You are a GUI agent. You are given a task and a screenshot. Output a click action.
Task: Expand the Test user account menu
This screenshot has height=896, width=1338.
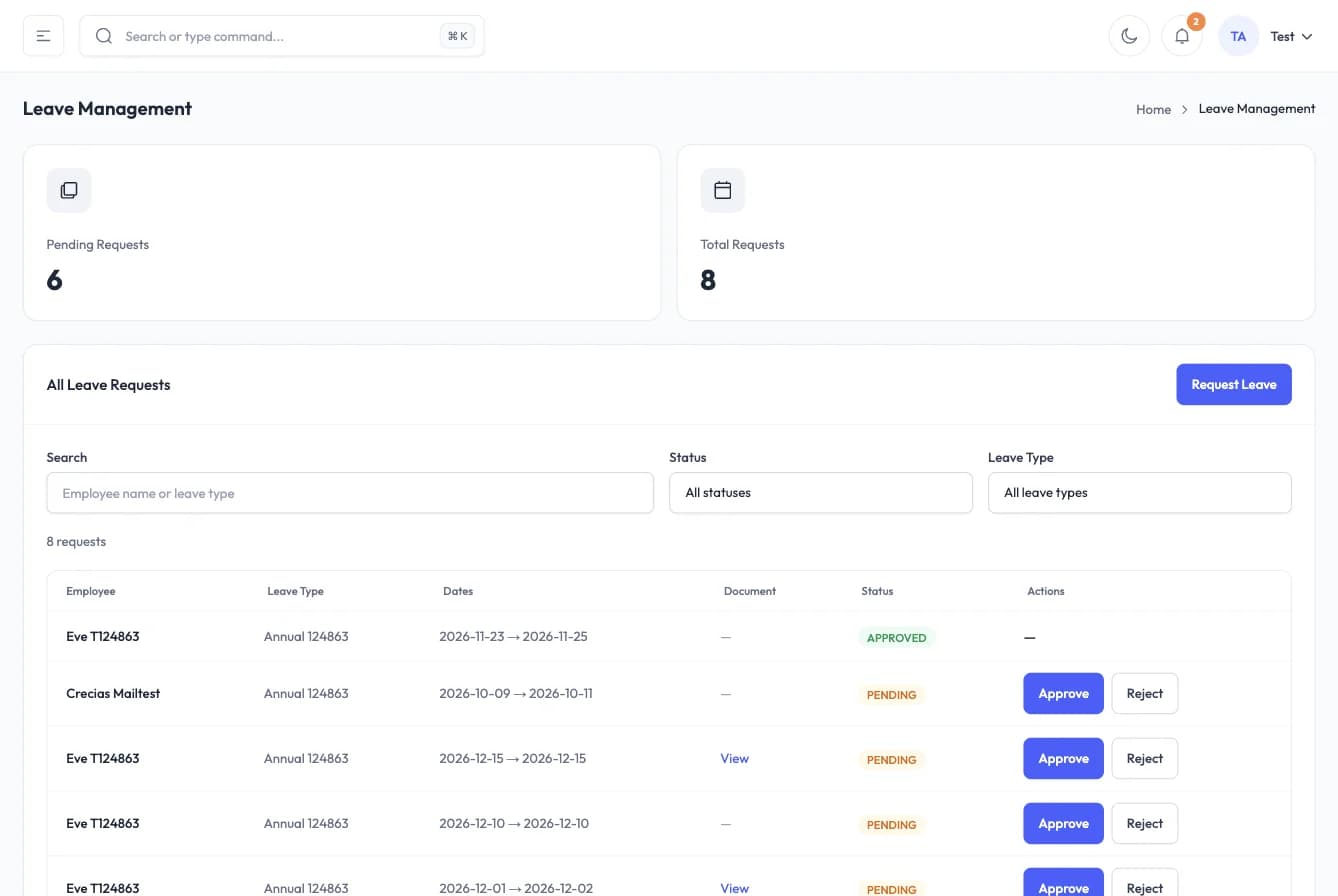pyautogui.click(x=1291, y=36)
